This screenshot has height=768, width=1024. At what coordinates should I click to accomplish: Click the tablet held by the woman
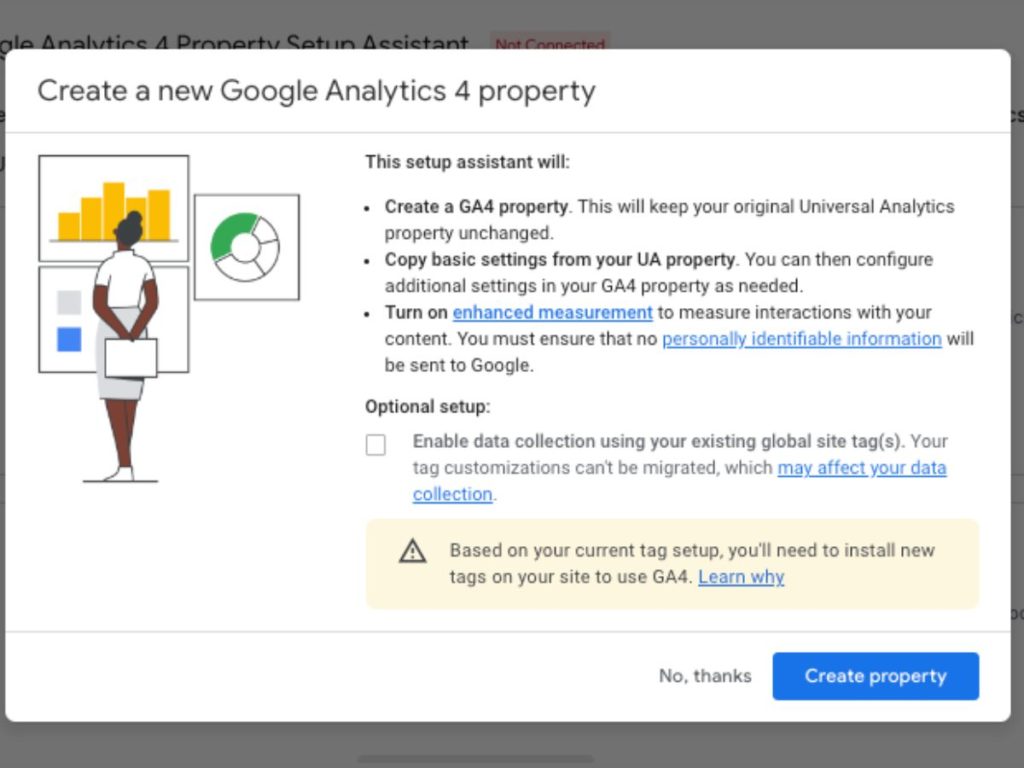131,358
